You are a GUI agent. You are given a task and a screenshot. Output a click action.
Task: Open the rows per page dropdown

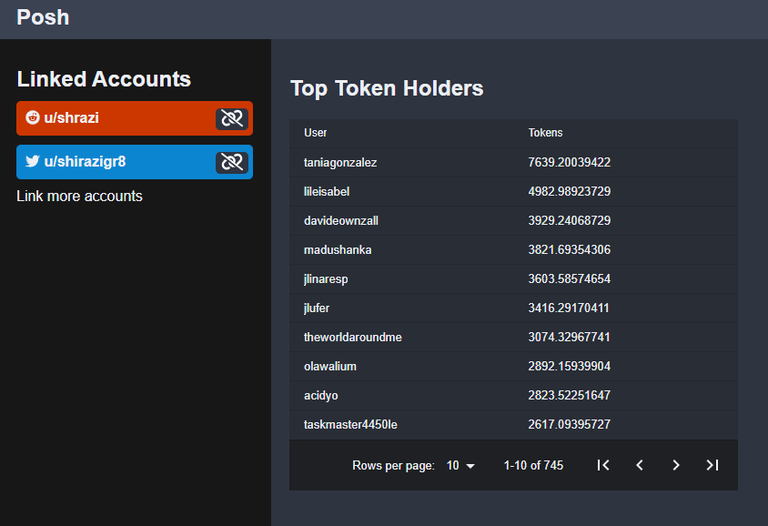click(460, 465)
